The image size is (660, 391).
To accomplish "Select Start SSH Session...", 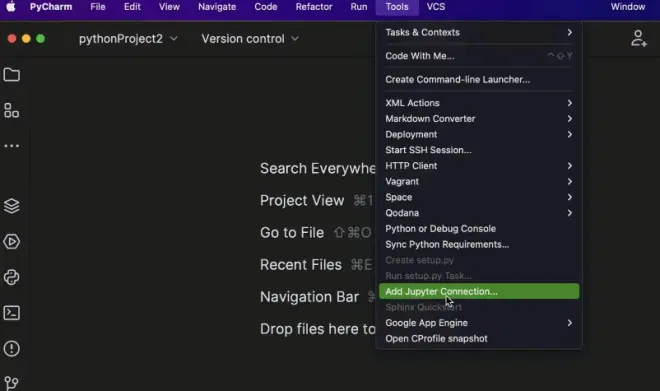I will pyautogui.click(x=479, y=150).
